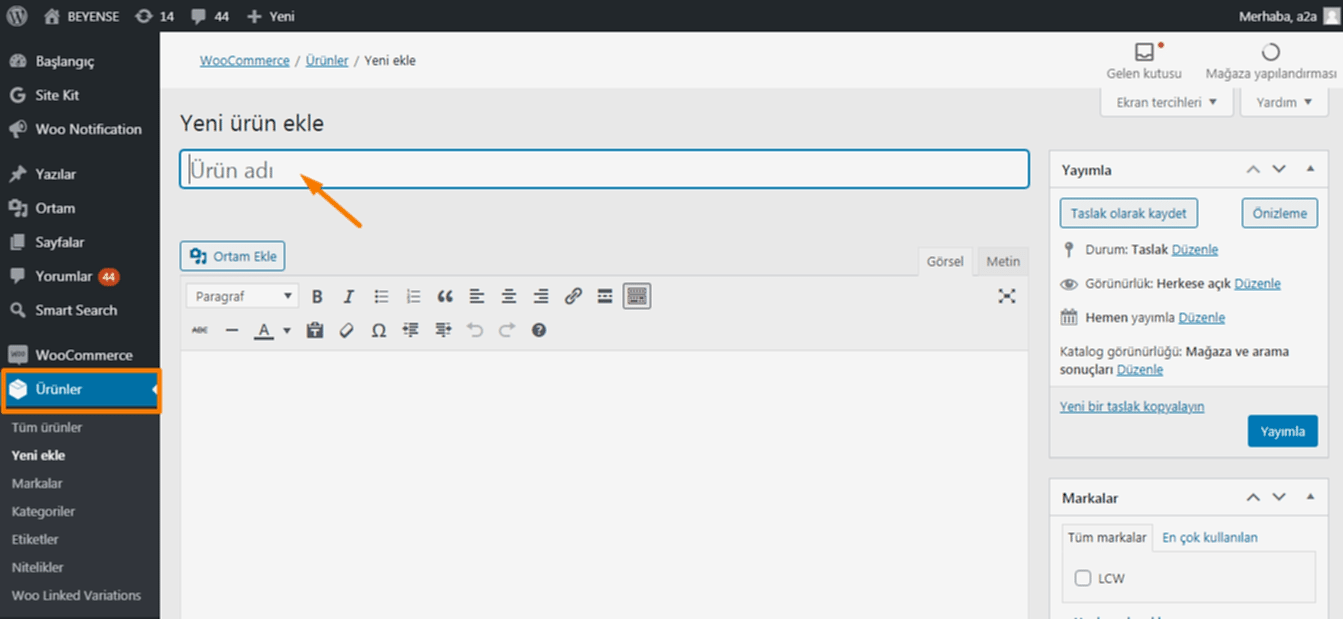Open the Nitelikler submenu item

pyautogui.click(x=38, y=567)
